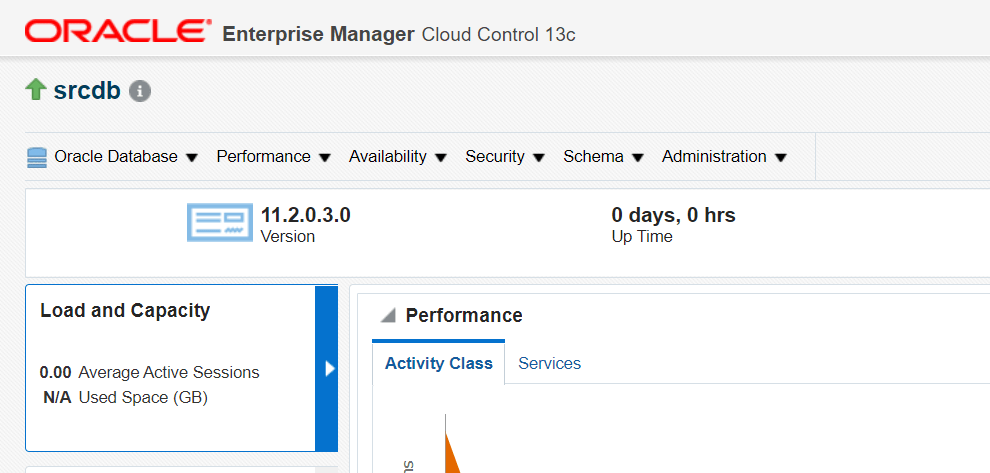Screen dimensions: 990x473
Task: Open the Performance menu
Action: pos(273,157)
